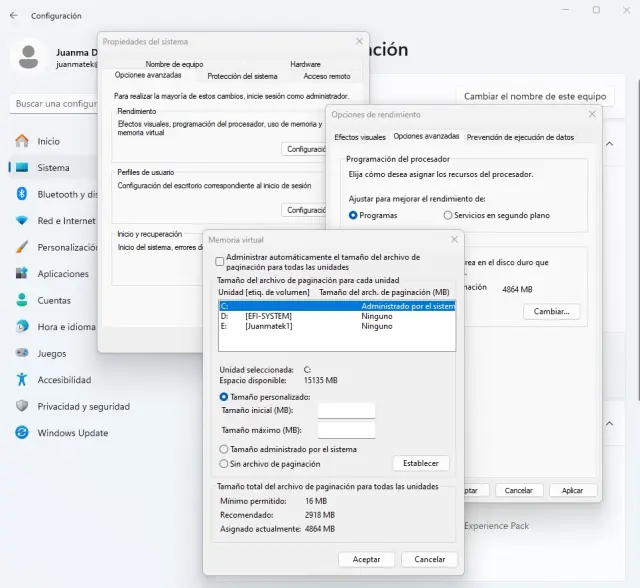Select the Accesibilidad icon
This screenshot has height=588, width=640.
pyautogui.click(x=21, y=380)
